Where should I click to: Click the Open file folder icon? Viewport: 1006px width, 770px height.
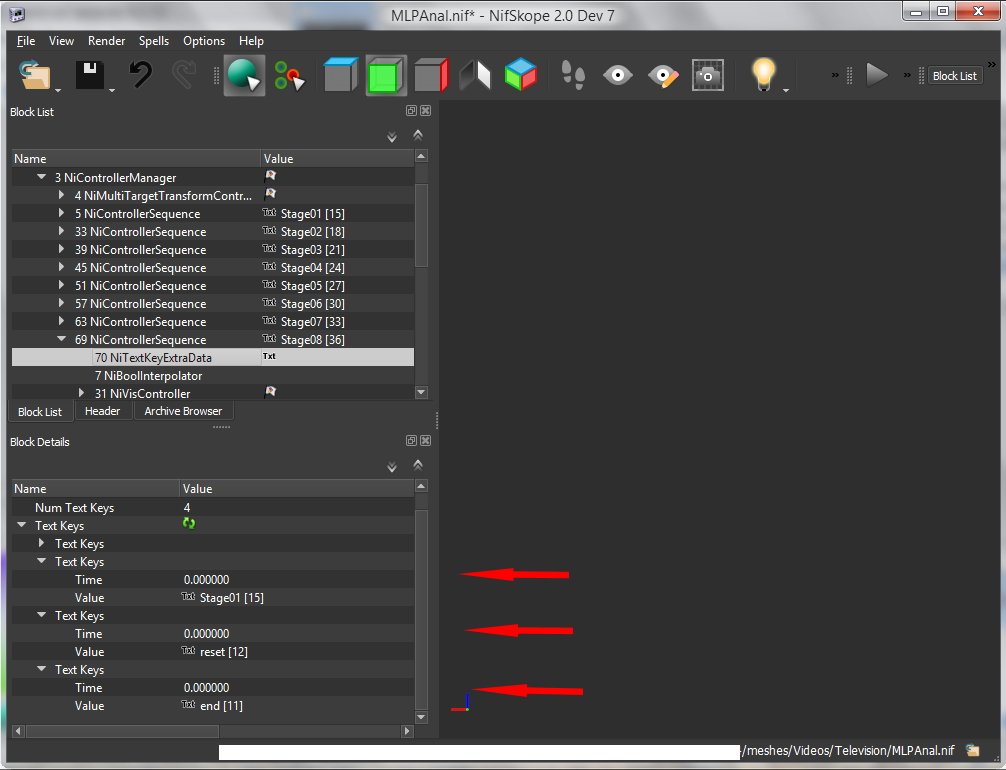click(34, 76)
